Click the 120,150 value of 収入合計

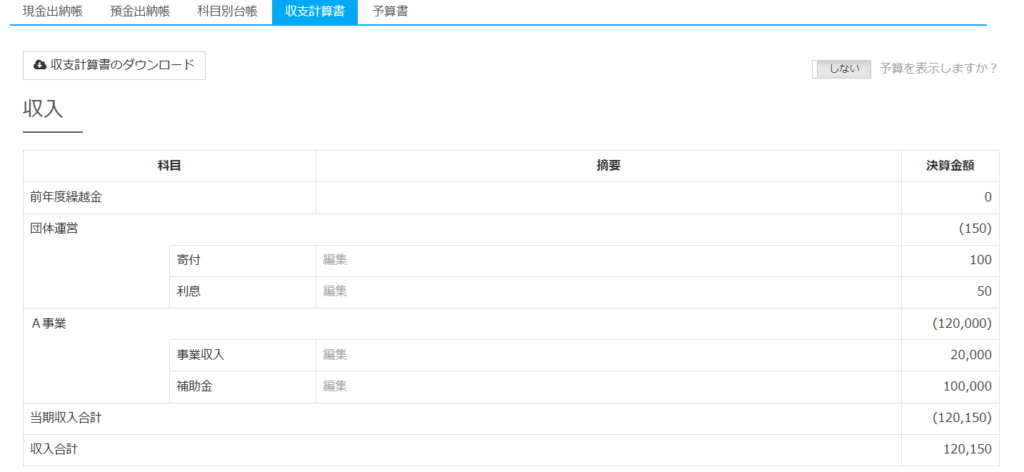point(968,449)
